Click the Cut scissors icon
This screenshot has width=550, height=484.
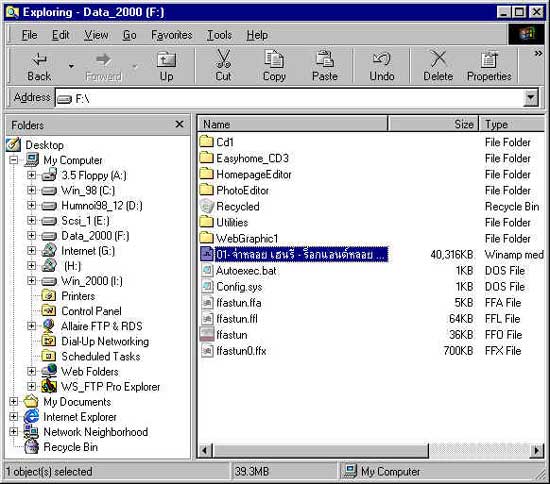click(x=223, y=59)
